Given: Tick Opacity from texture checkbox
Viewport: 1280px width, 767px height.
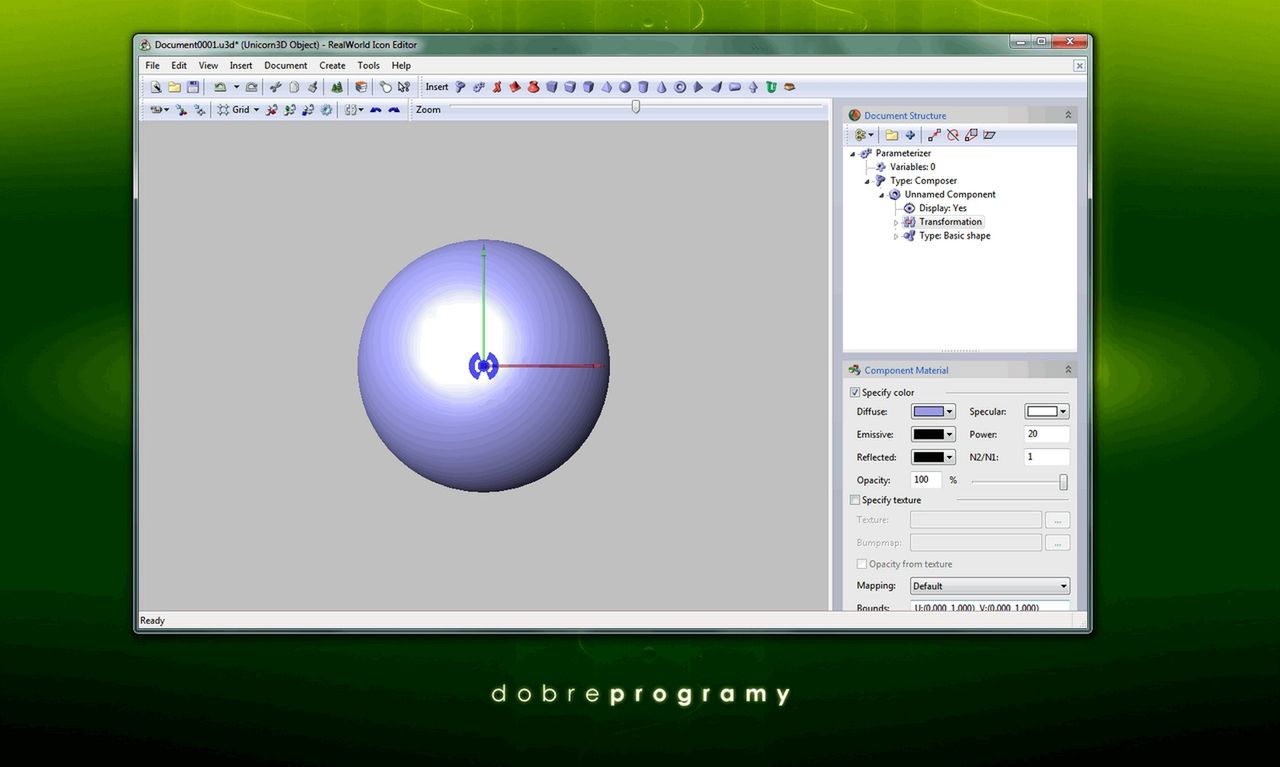Looking at the screenshot, I should 862,564.
